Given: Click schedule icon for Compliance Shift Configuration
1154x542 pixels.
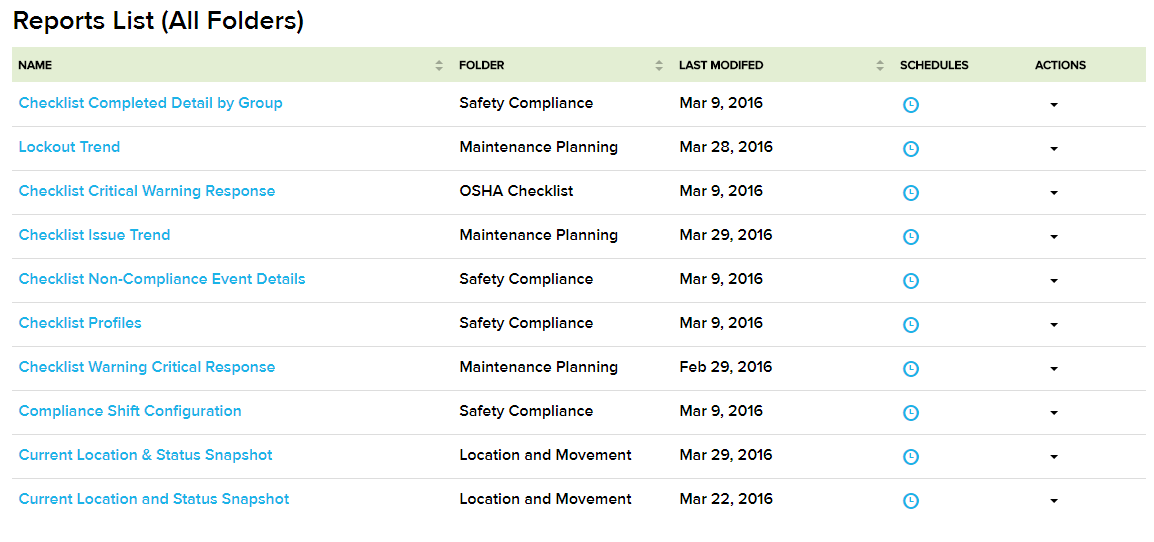Looking at the screenshot, I should click(910, 413).
